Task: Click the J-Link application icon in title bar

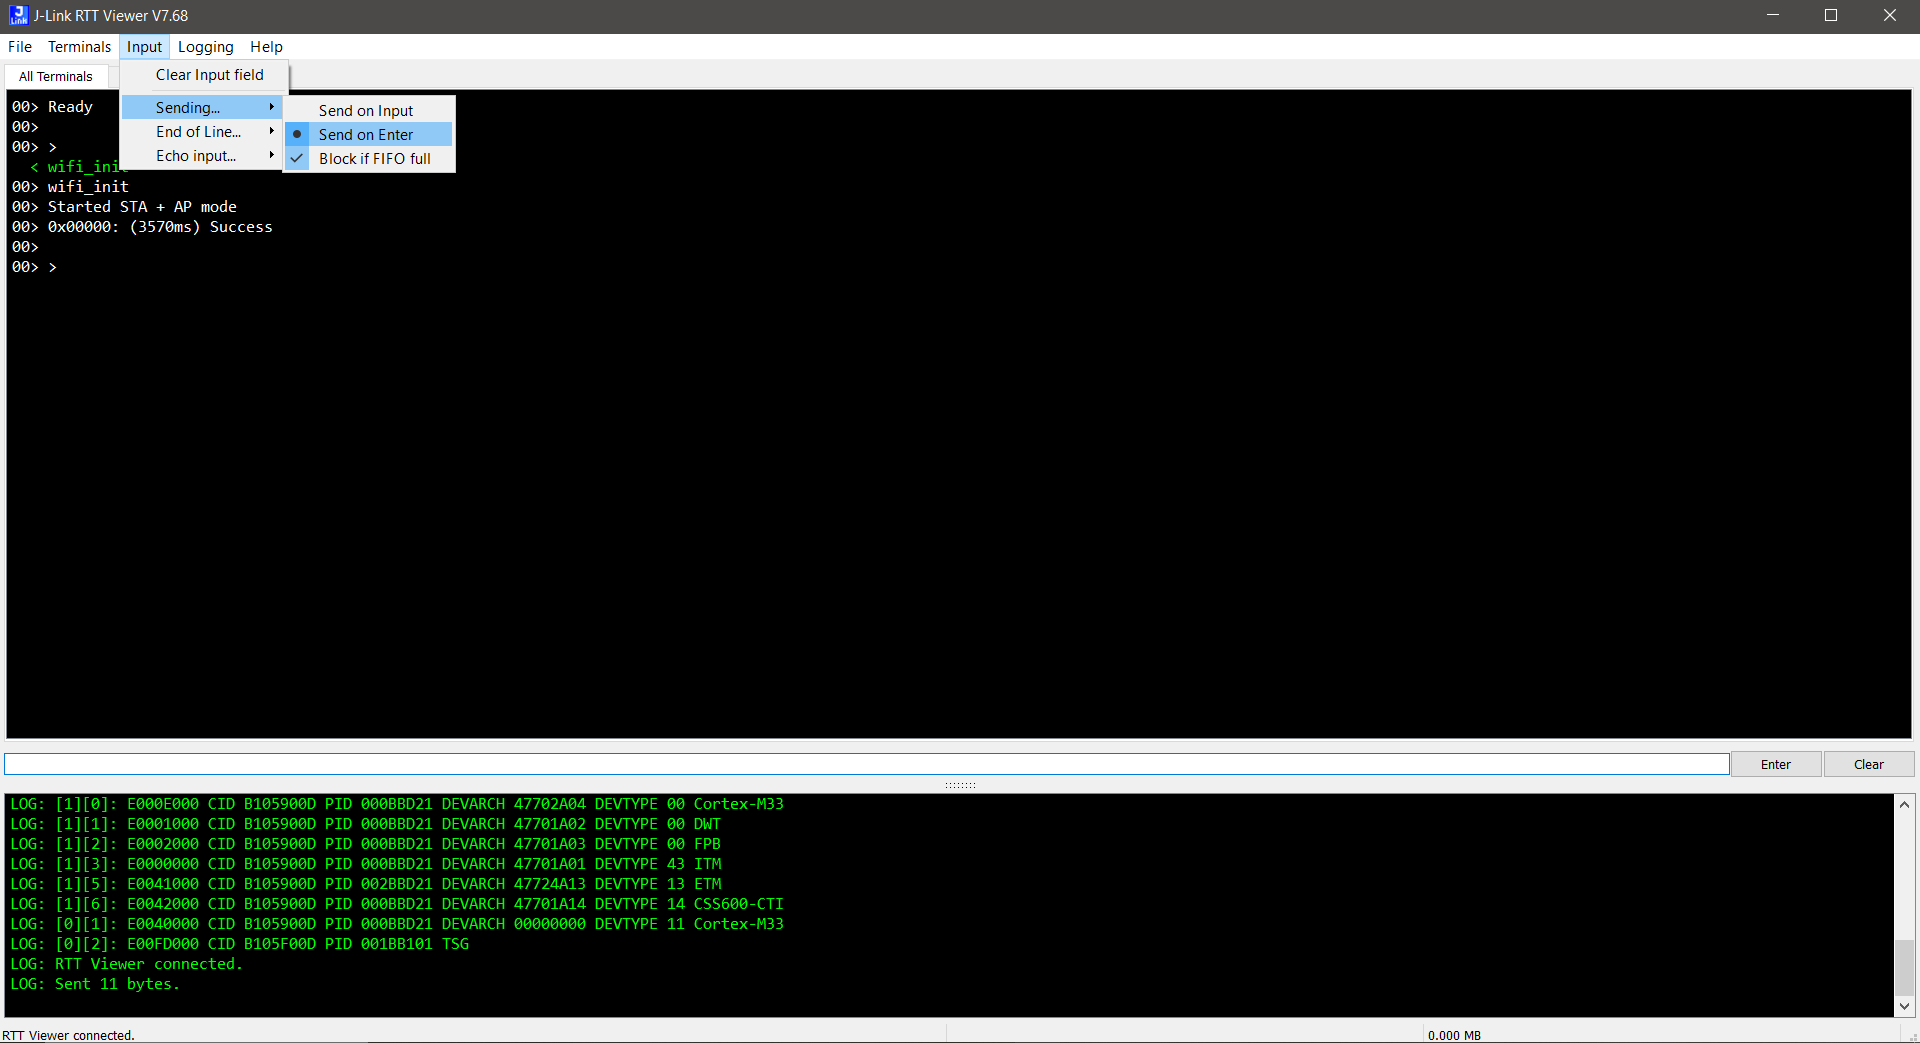Action: click(x=18, y=15)
